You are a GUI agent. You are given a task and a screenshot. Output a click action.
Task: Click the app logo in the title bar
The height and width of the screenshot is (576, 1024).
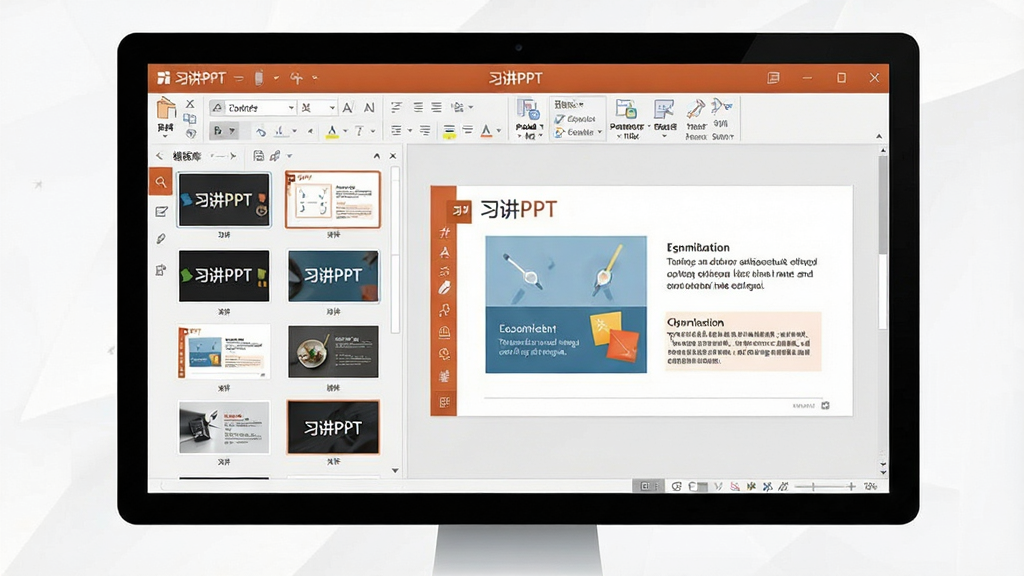coord(163,78)
